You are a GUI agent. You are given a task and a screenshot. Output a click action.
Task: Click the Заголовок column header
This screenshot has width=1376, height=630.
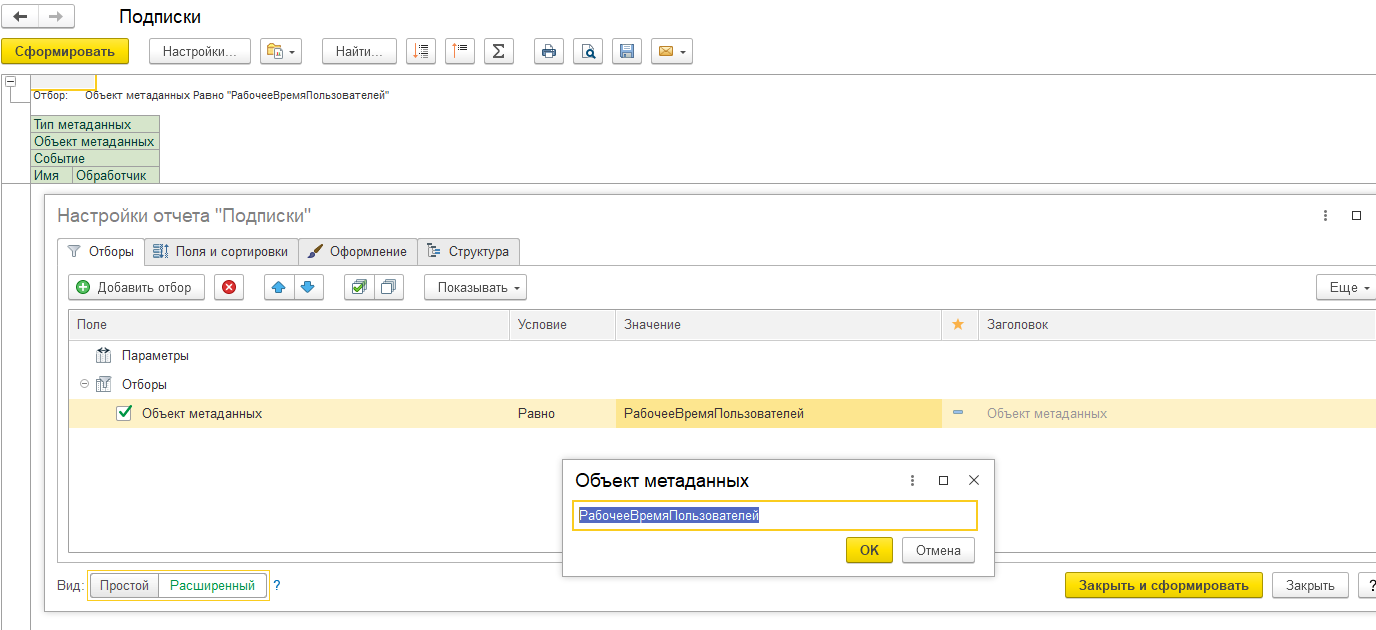pyautogui.click(x=1177, y=325)
